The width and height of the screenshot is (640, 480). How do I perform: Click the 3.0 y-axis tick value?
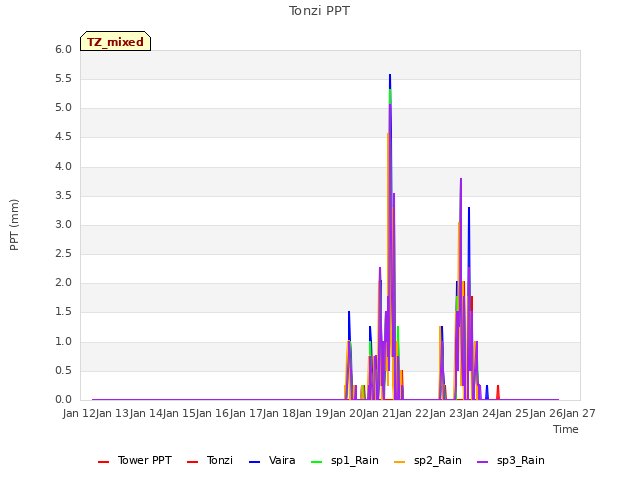[x=63, y=224]
